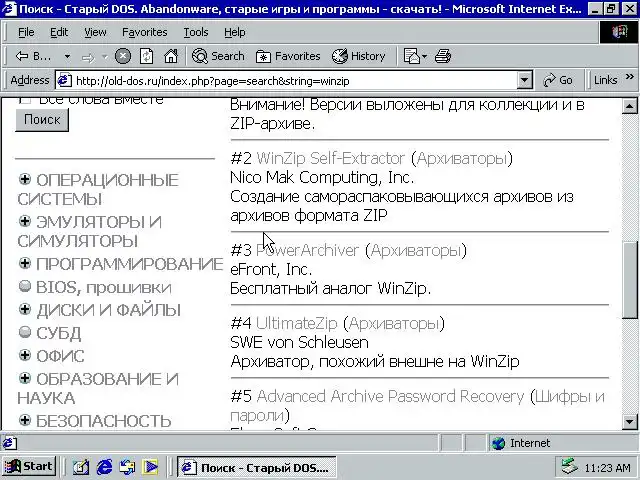Click the bullet next to BIOS, прошивки
This screenshot has height=480, width=640.
[25, 286]
